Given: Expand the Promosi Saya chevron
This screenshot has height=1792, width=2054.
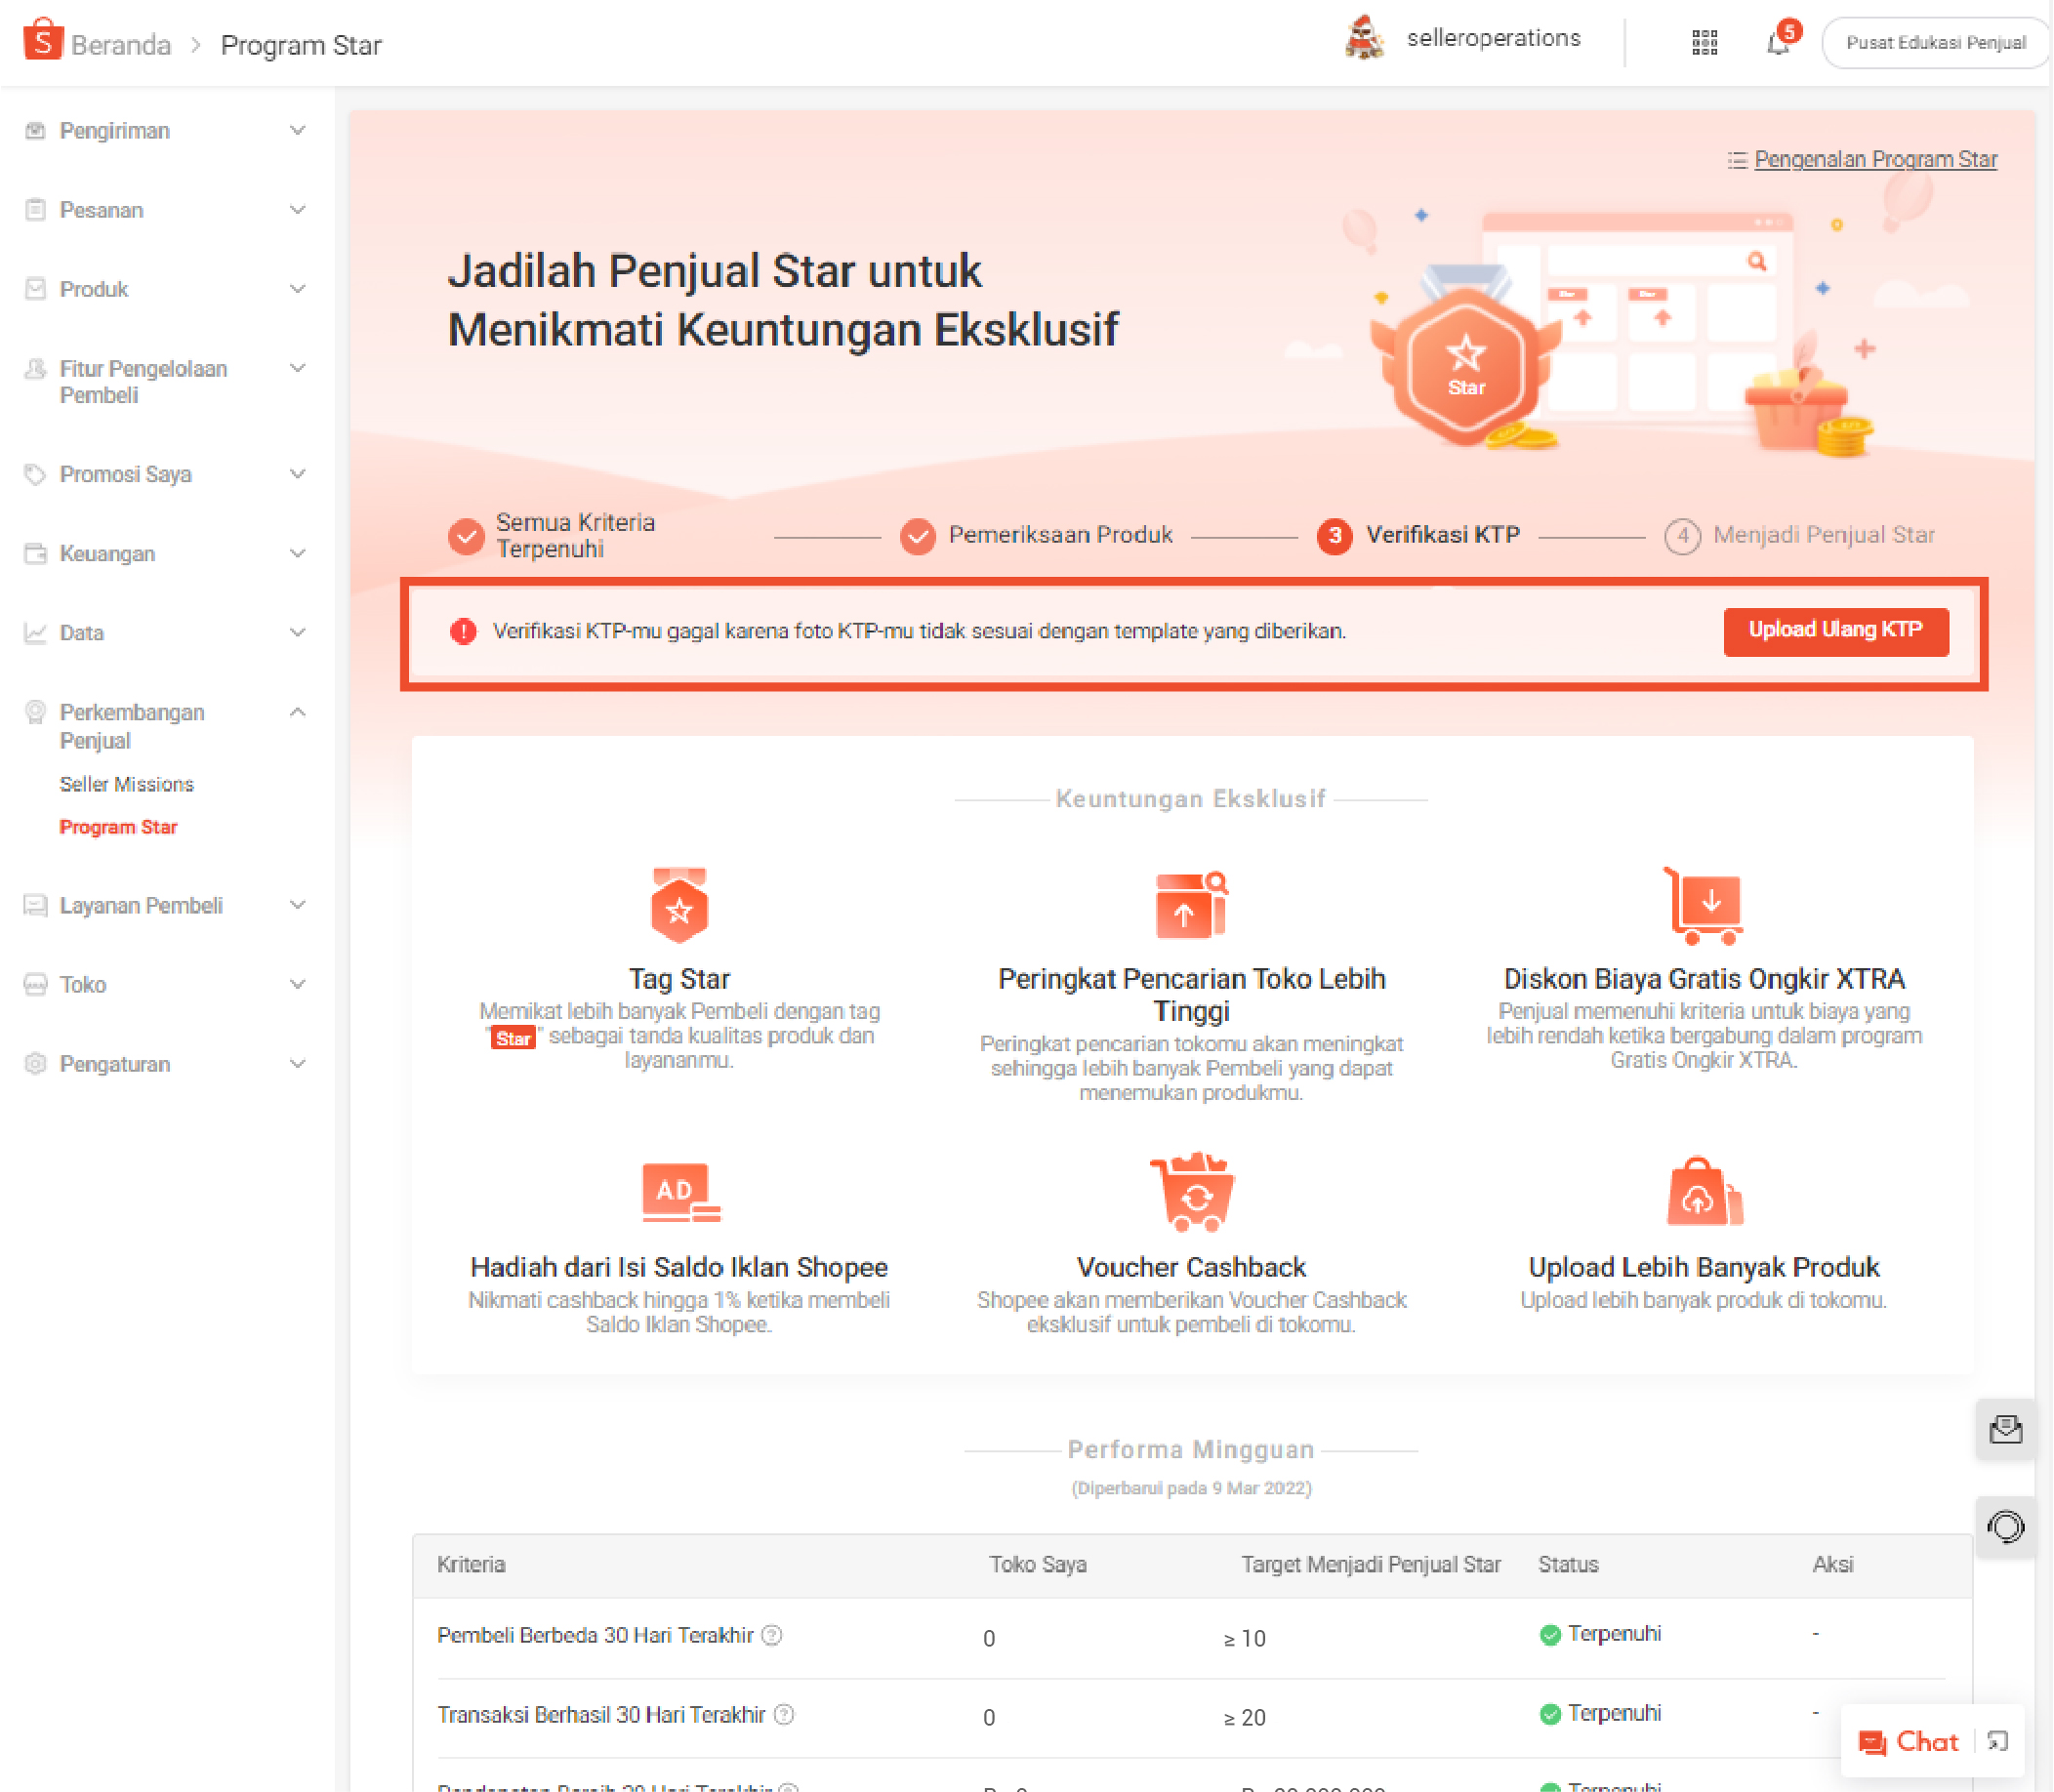Looking at the screenshot, I should click(x=297, y=474).
